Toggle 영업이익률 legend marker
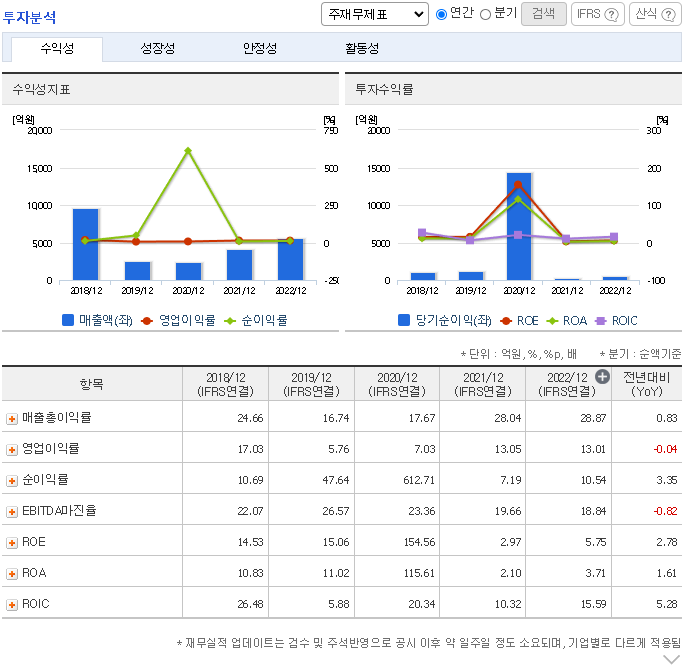Screen dimensions: 691x669 147,321
